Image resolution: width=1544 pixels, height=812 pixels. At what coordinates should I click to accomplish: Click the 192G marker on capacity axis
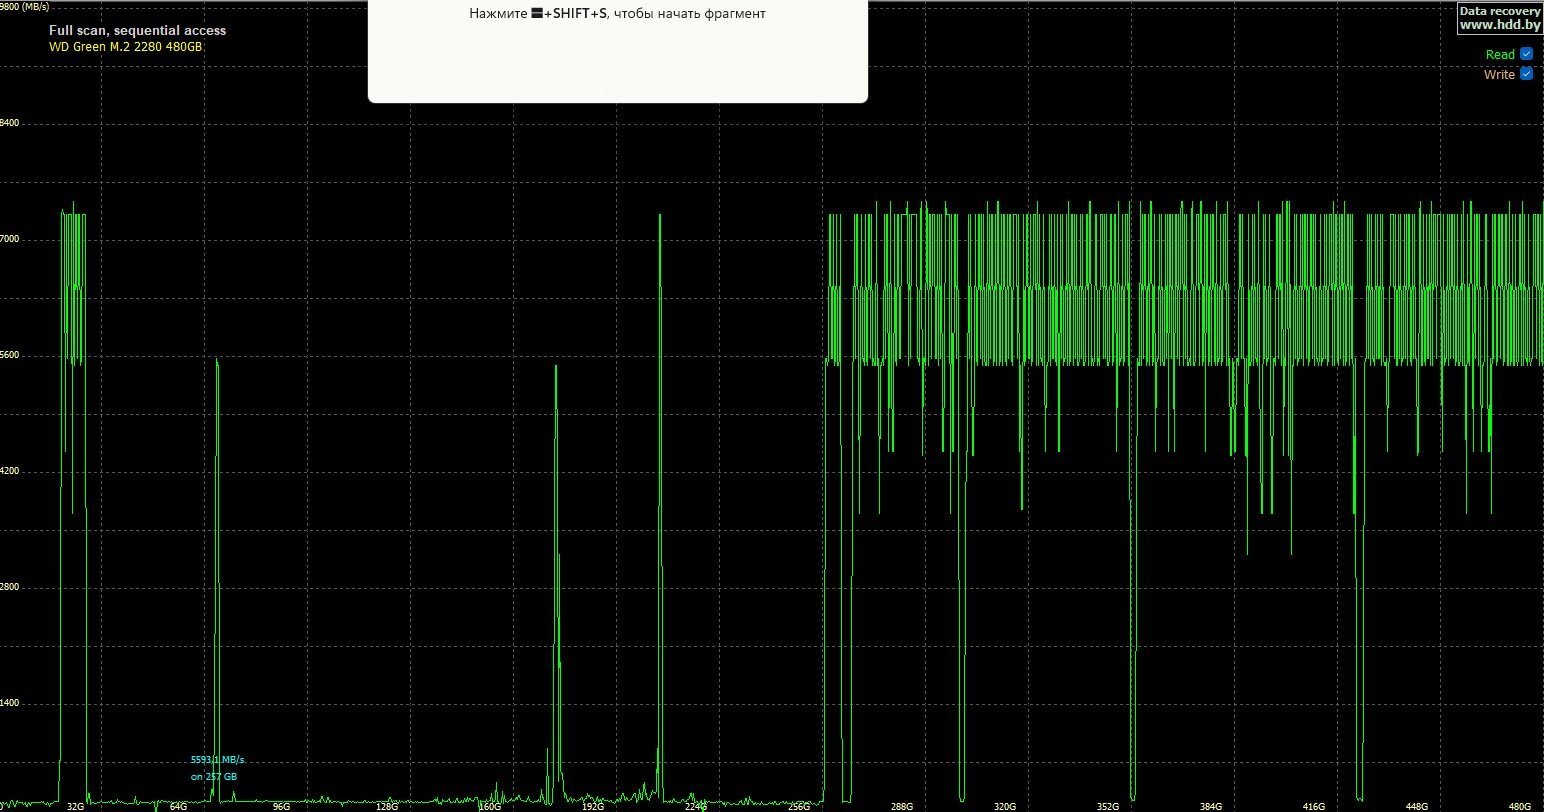click(593, 805)
